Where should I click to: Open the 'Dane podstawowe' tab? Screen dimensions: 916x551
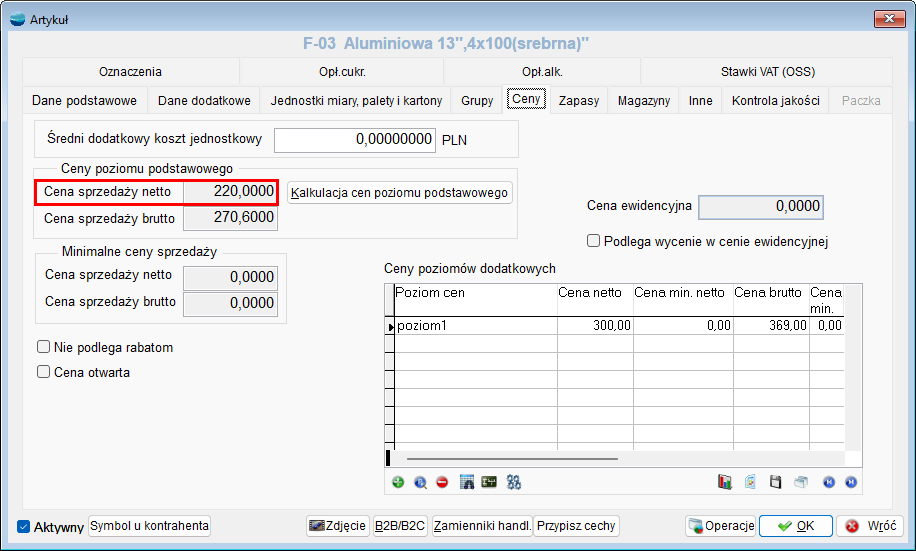tap(84, 101)
